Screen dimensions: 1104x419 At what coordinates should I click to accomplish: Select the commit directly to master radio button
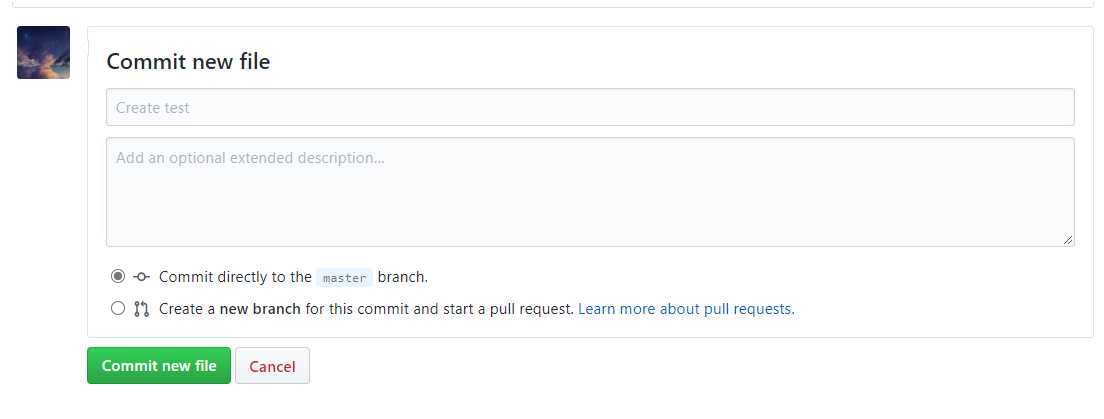click(118, 277)
